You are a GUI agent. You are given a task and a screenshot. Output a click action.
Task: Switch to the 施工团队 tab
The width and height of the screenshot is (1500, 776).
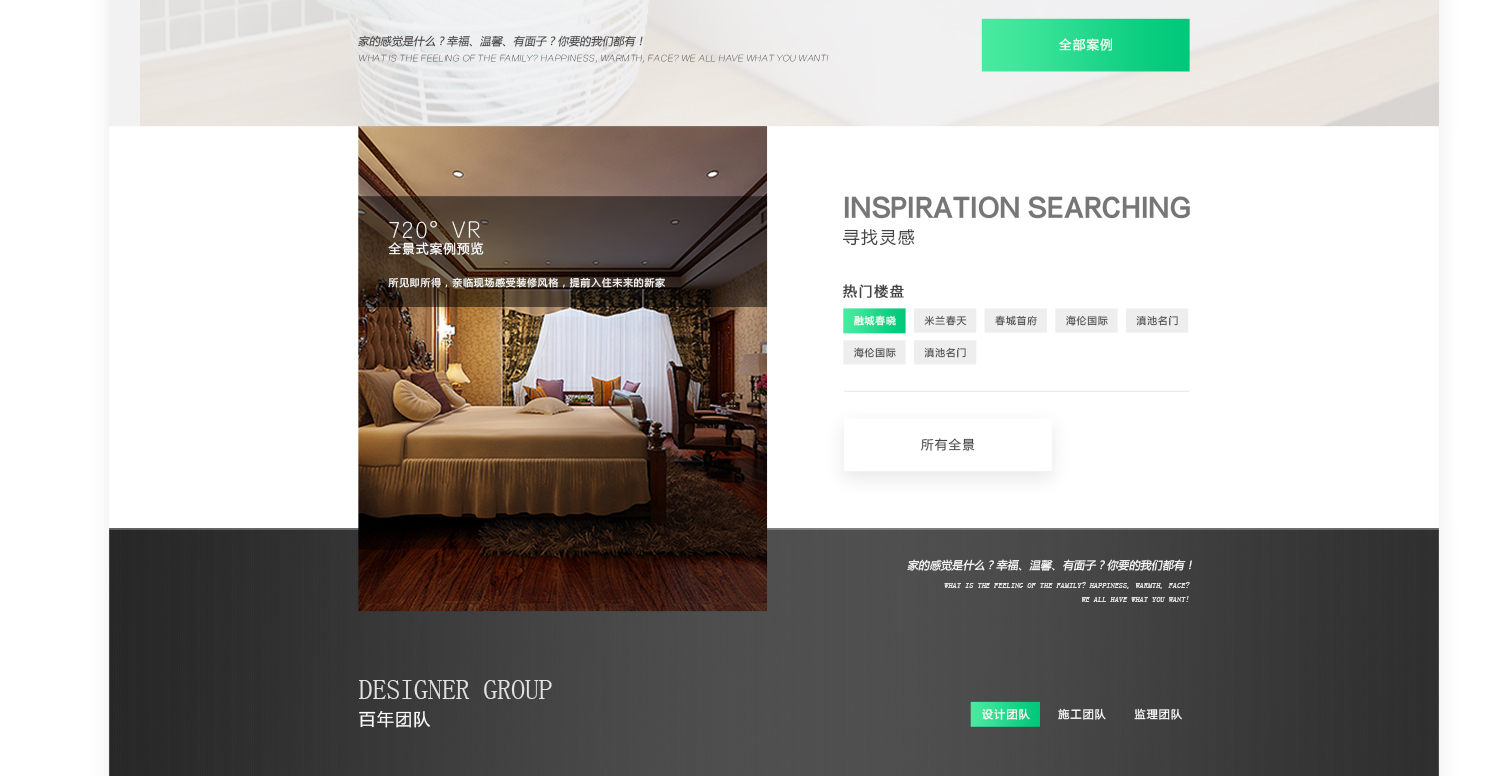pos(1082,714)
